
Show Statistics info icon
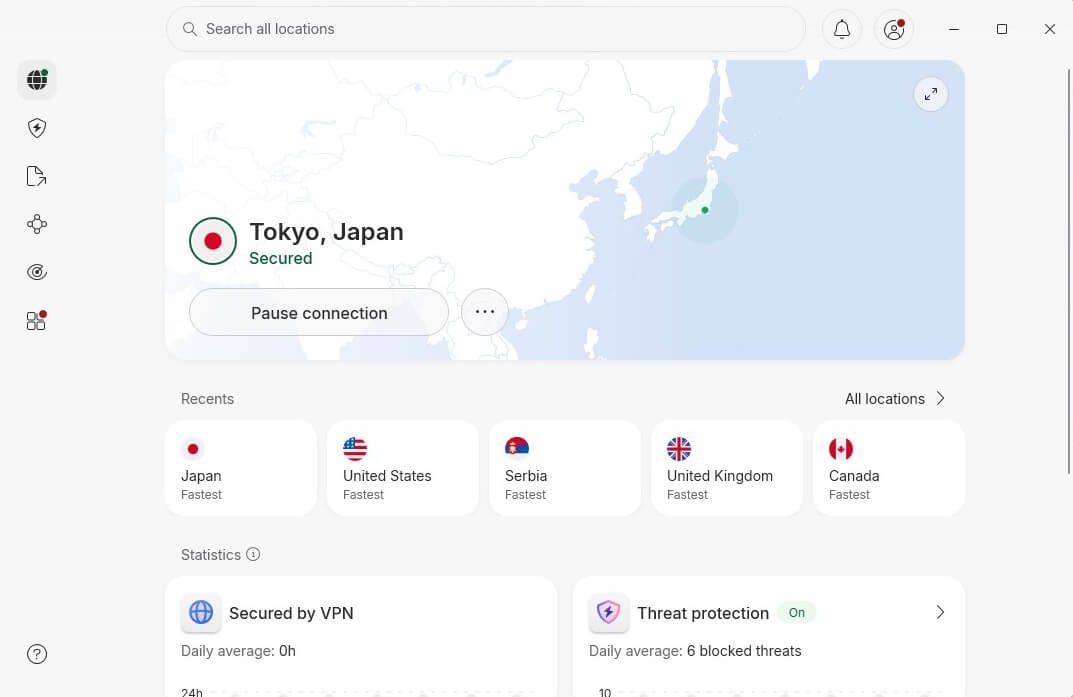(x=253, y=554)
